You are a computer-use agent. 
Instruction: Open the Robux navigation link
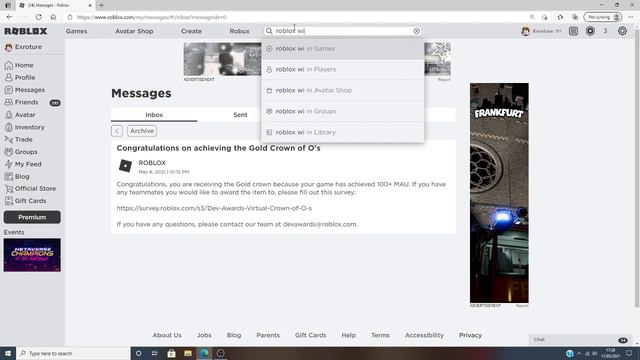[x=239, y=31]
